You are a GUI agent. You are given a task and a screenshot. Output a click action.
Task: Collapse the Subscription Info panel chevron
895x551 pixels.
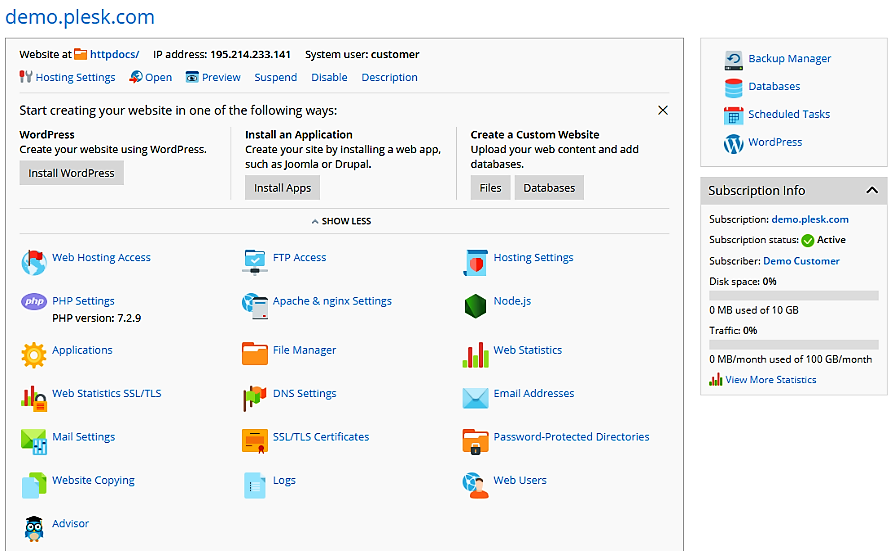tap(872, 190)
